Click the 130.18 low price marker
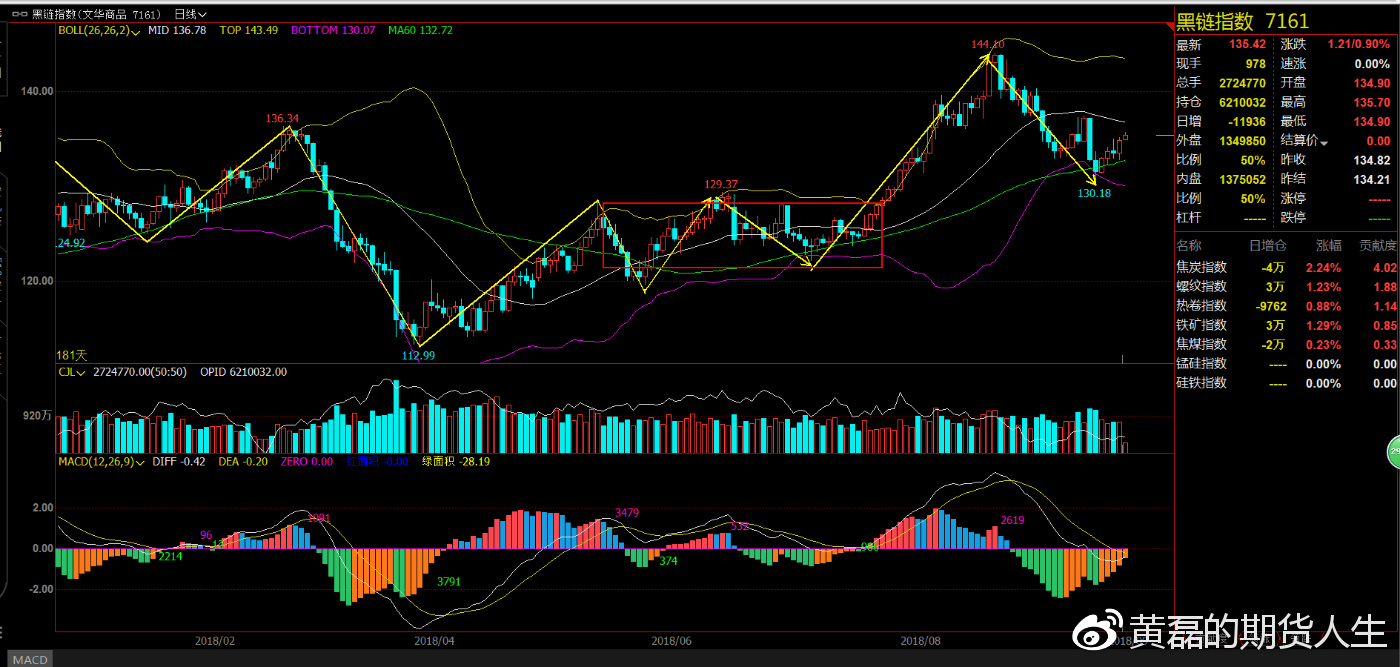 click(x=1095, y=192)
